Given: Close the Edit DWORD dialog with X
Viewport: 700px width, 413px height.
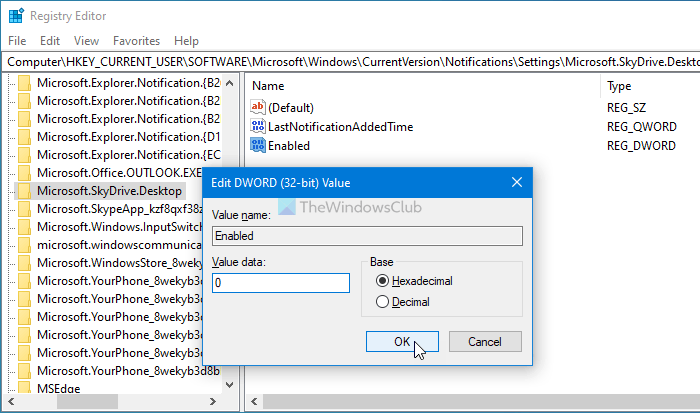Looking at the screenshot, I should pyautogui.click(x=517, y=182).
